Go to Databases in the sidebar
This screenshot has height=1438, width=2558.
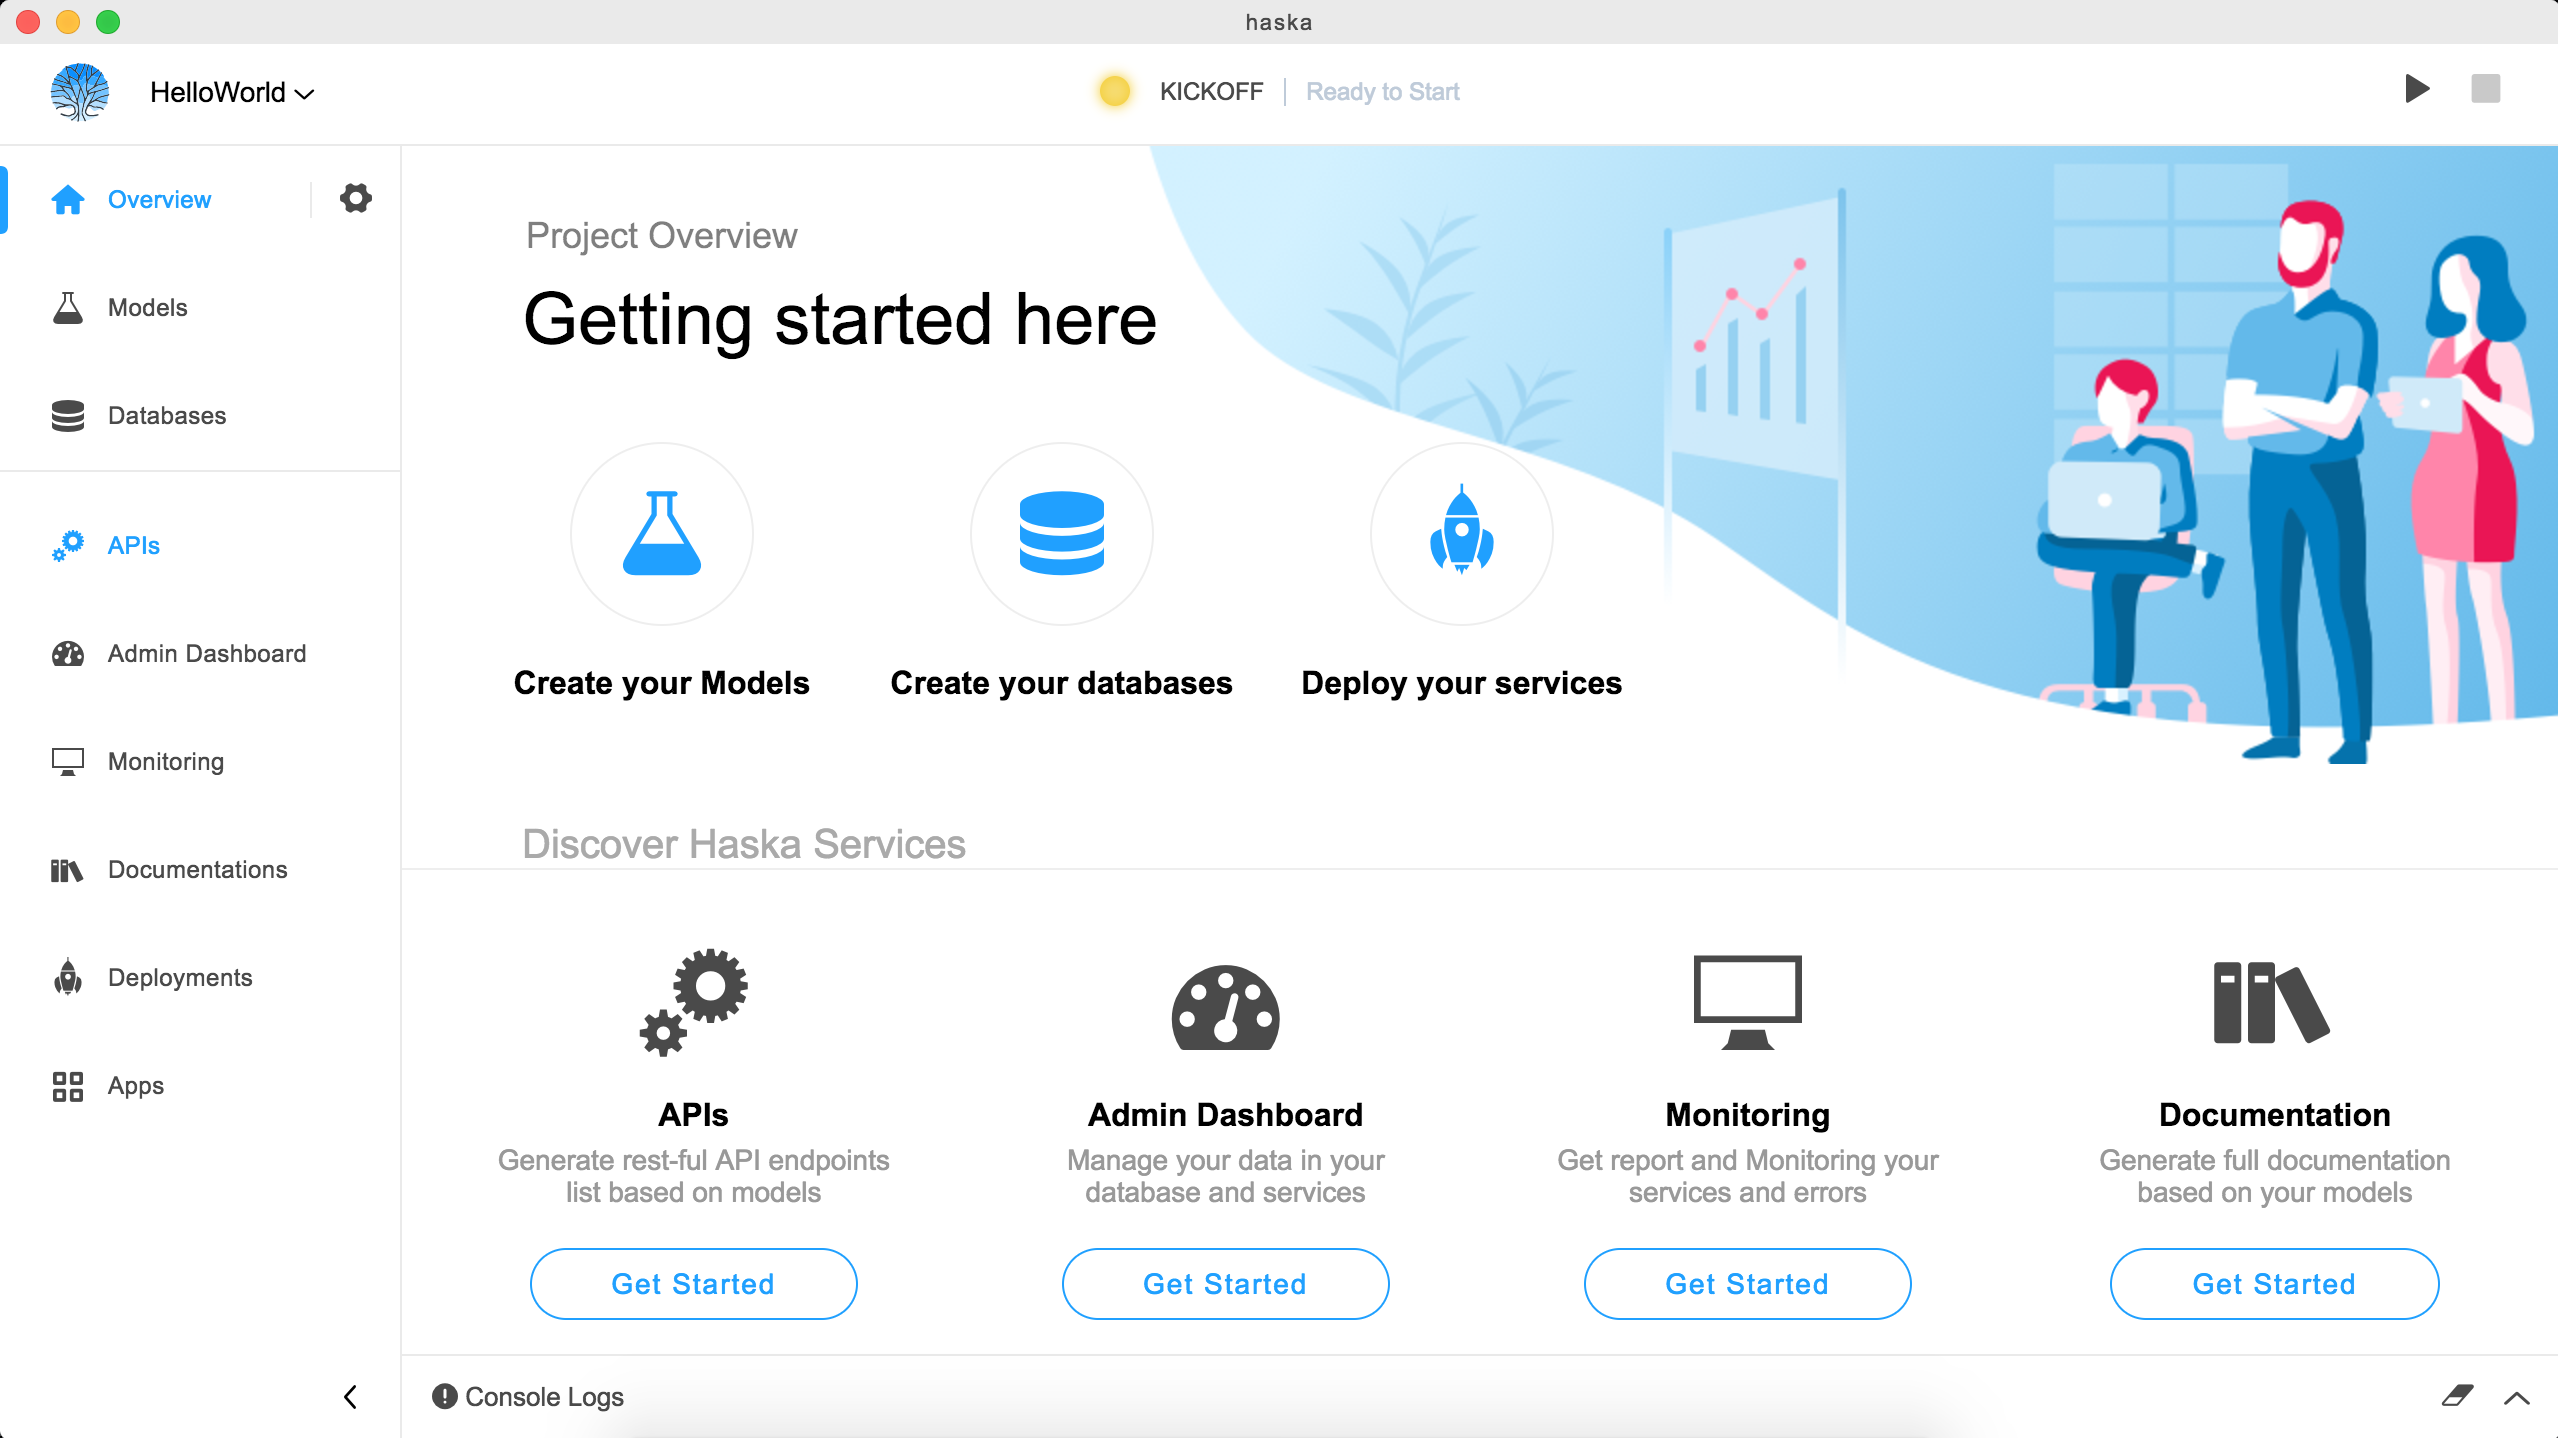pos(167,415)
